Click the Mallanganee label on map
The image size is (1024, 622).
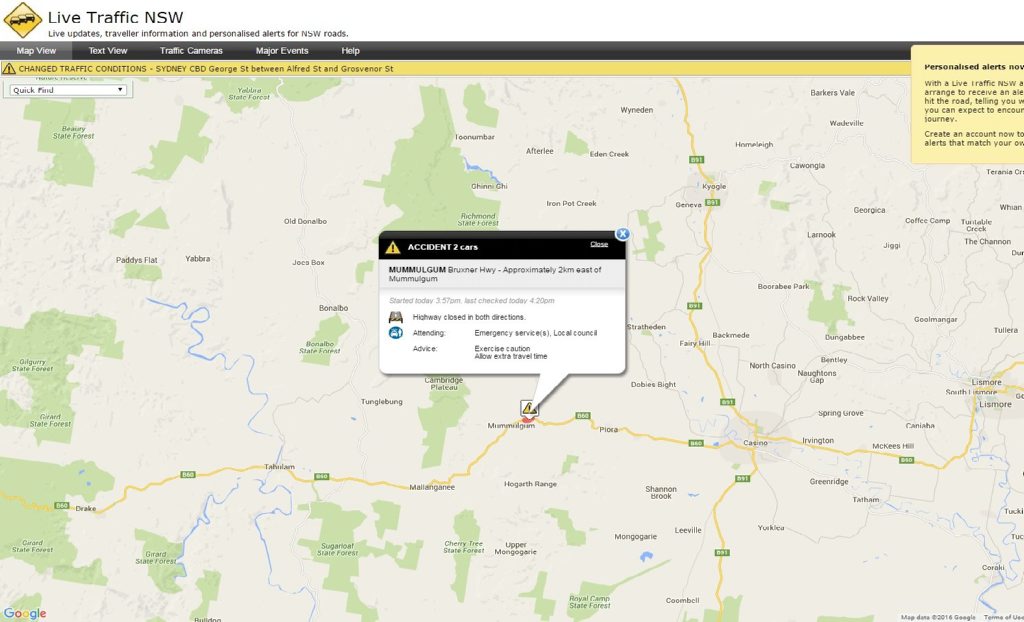click(x=432, y=487)
